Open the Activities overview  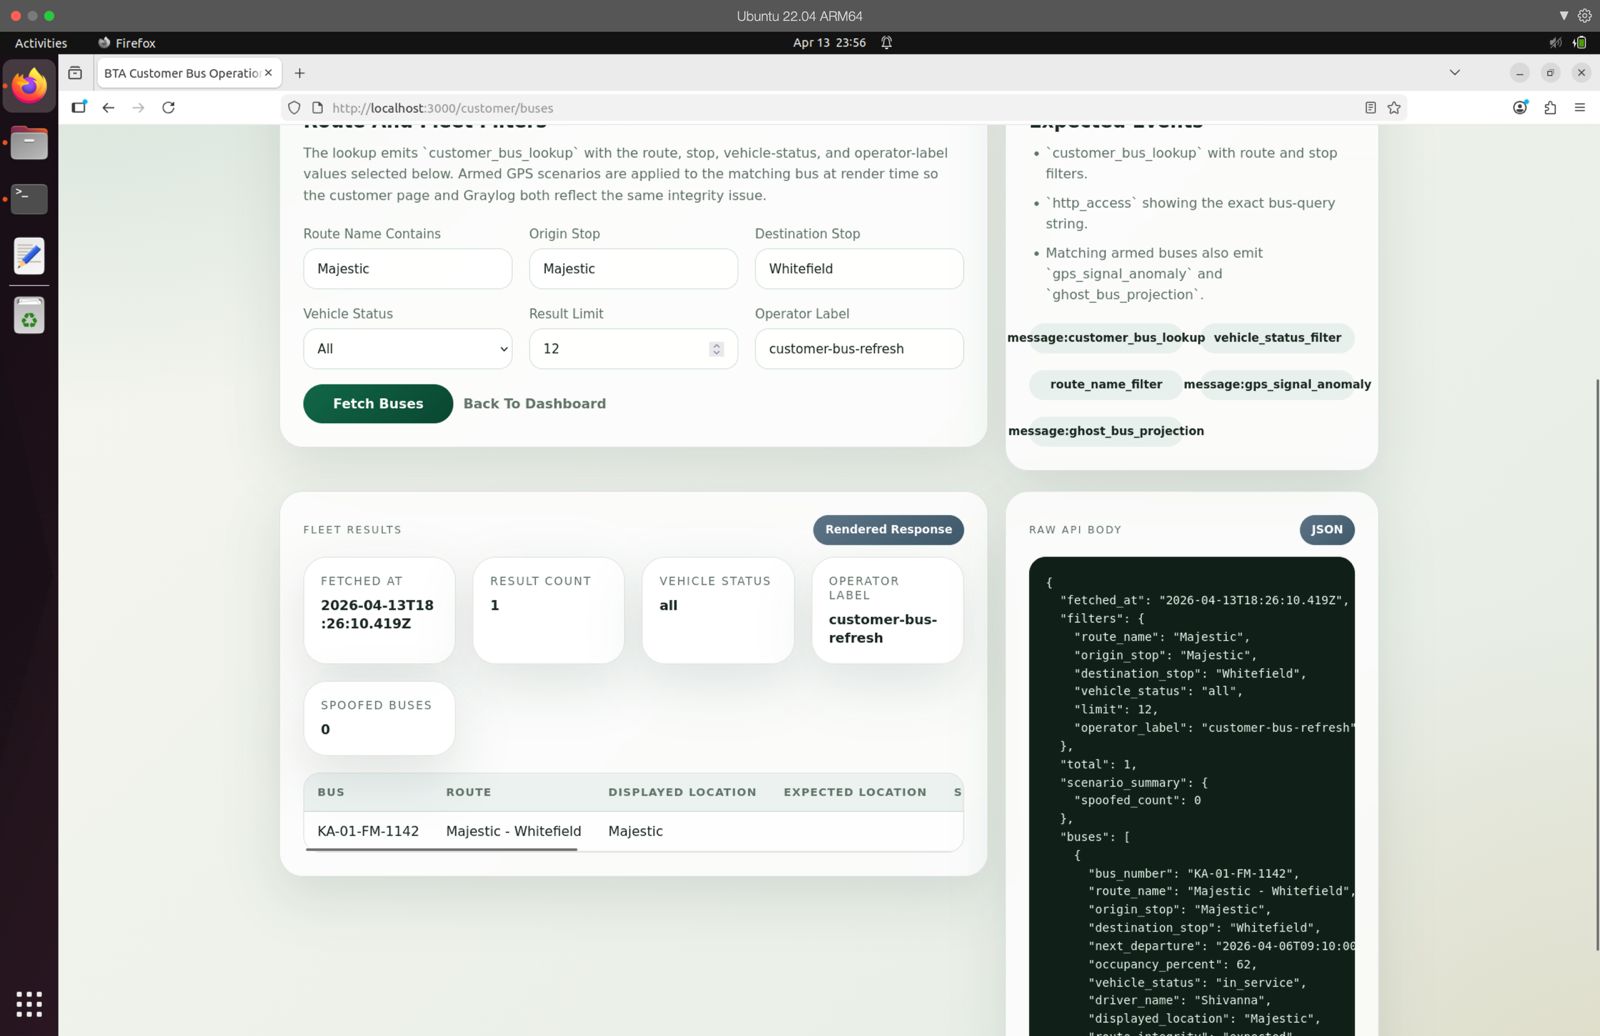[x=41, y=43]
